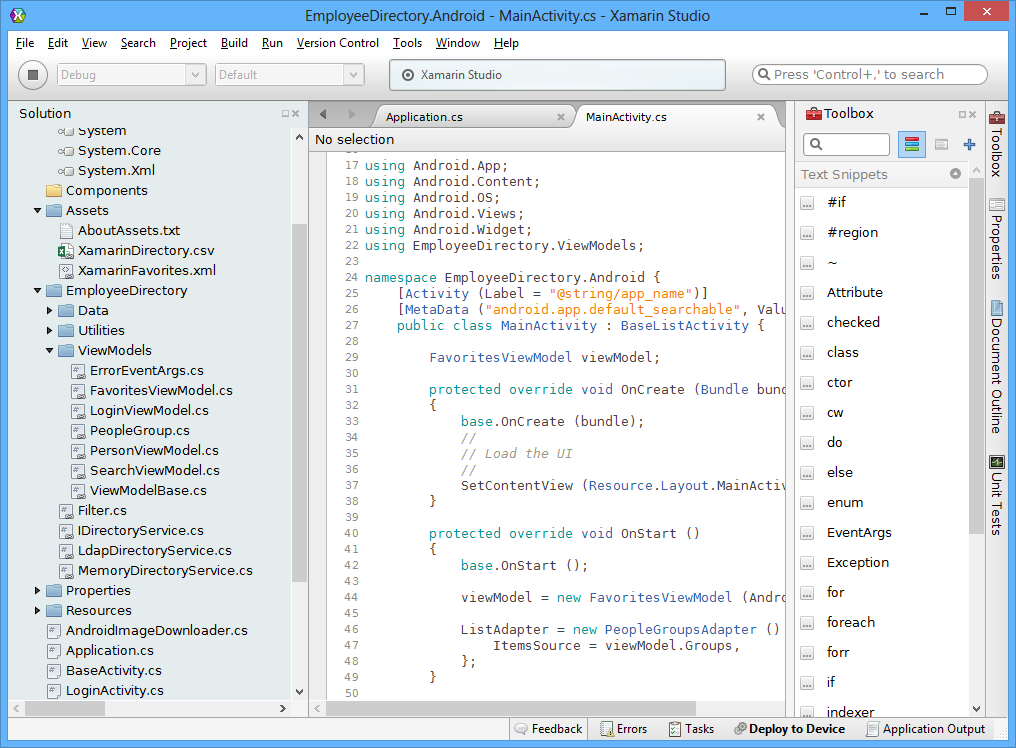Select the System.Core reference

(119, 151)
